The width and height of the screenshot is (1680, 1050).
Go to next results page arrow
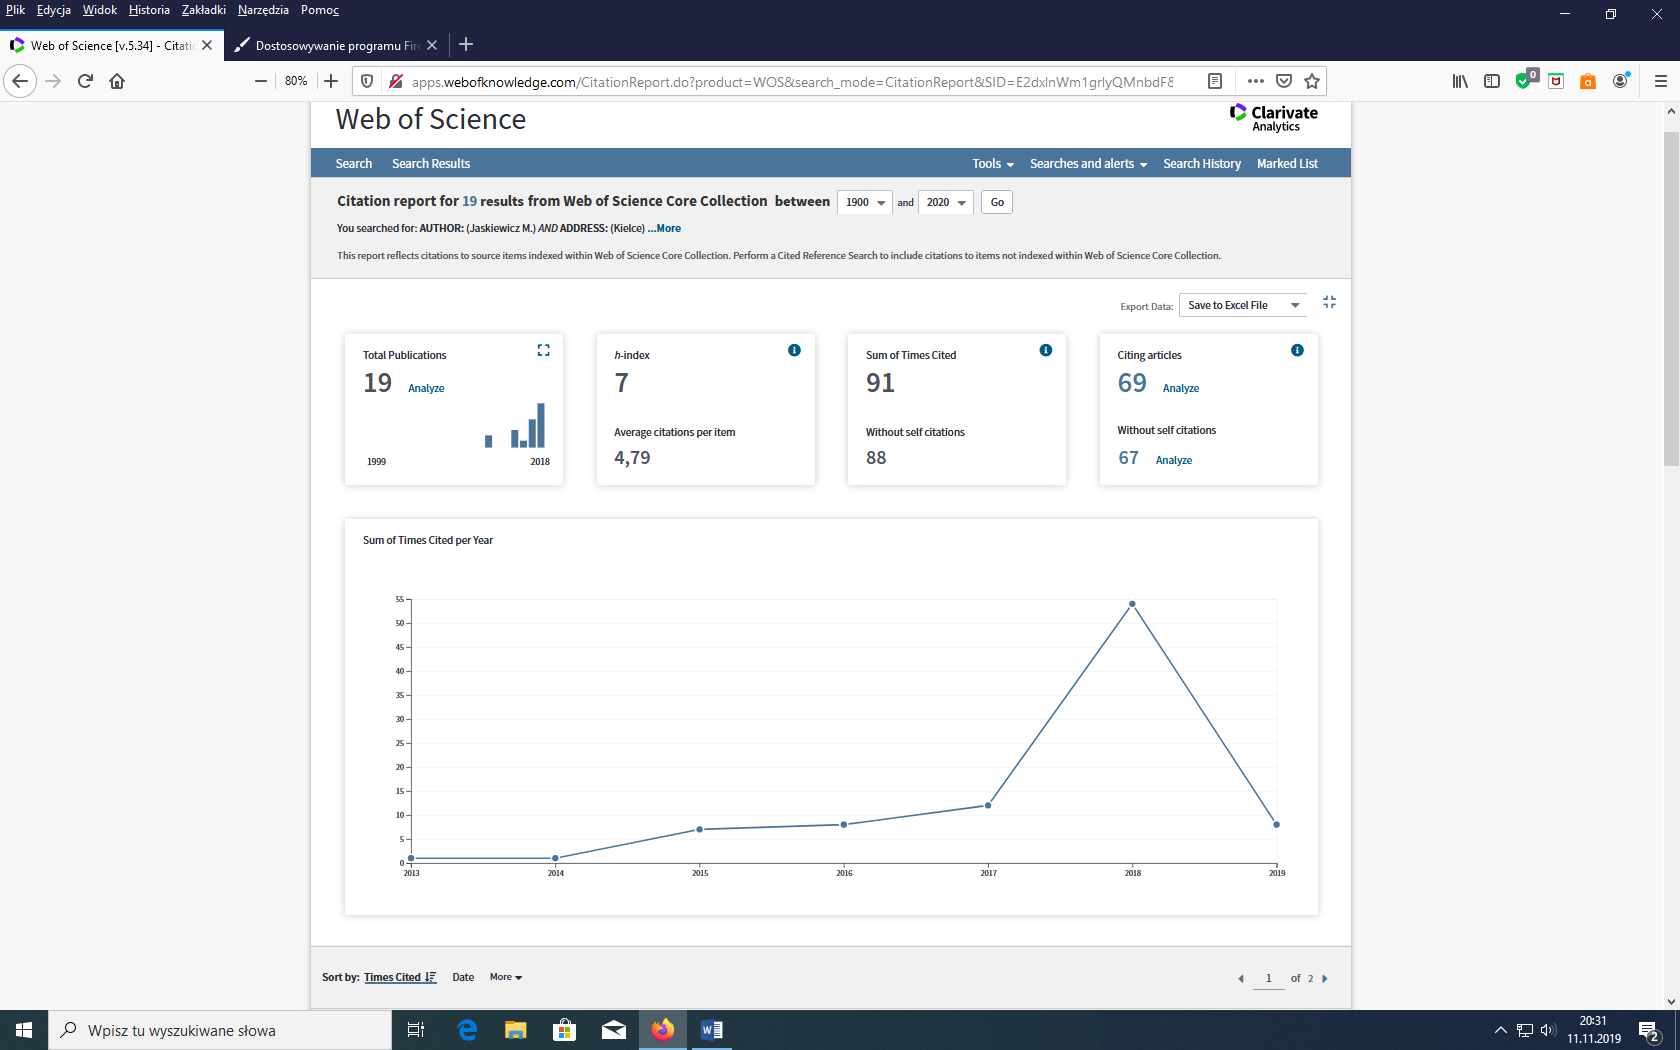coord(1325,978)
